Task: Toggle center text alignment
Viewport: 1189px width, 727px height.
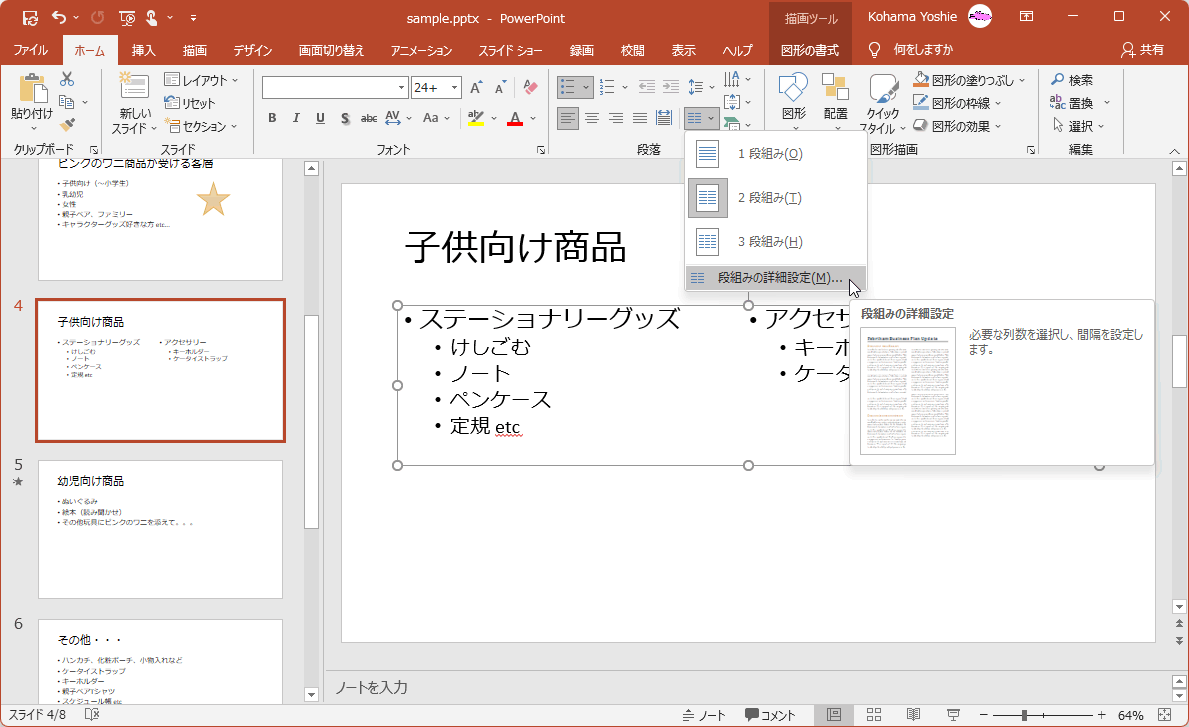Action: [x=592, y=118]
